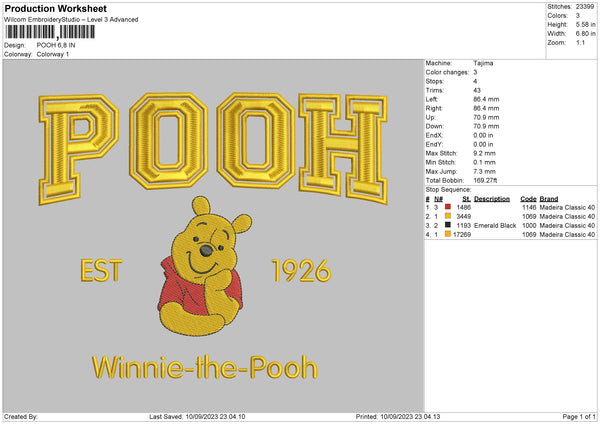This screenshot has height=424, width=600.
Task: Click the 'Last Saved: 10/09/2023' footer text
Action: [x=197, y=417]
